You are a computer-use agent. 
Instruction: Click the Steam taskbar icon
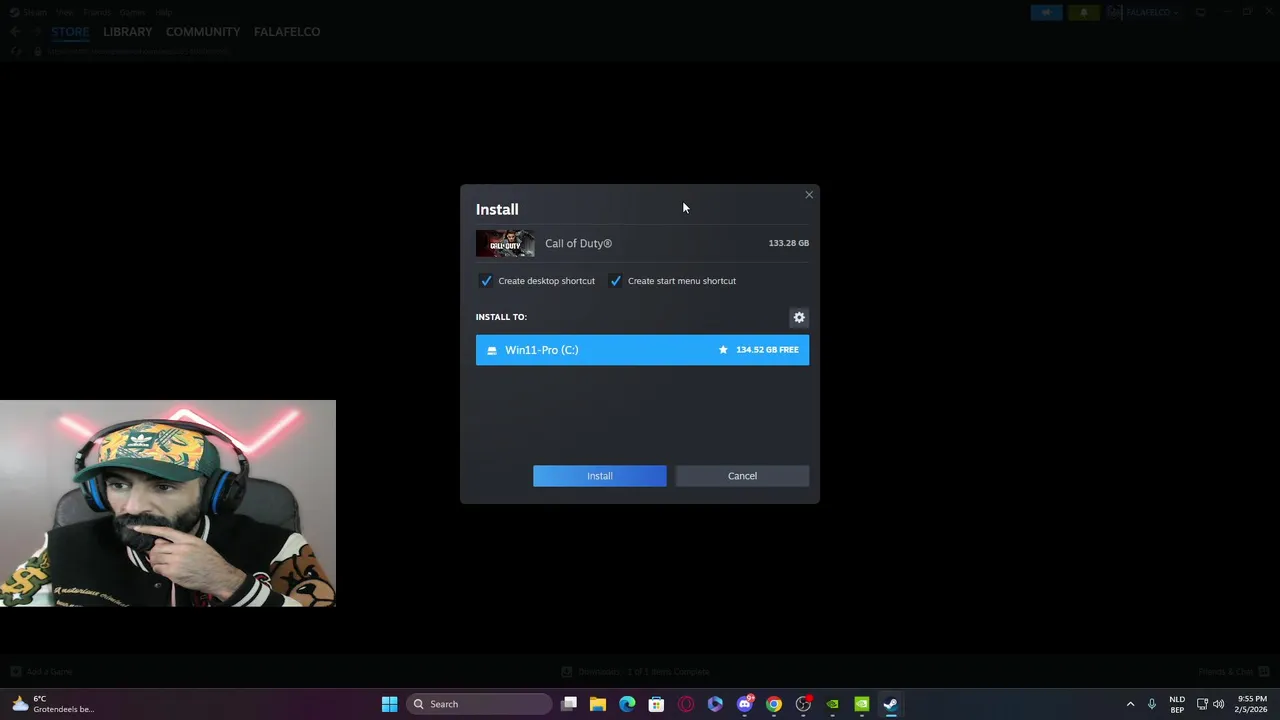(x=891, y=704)
